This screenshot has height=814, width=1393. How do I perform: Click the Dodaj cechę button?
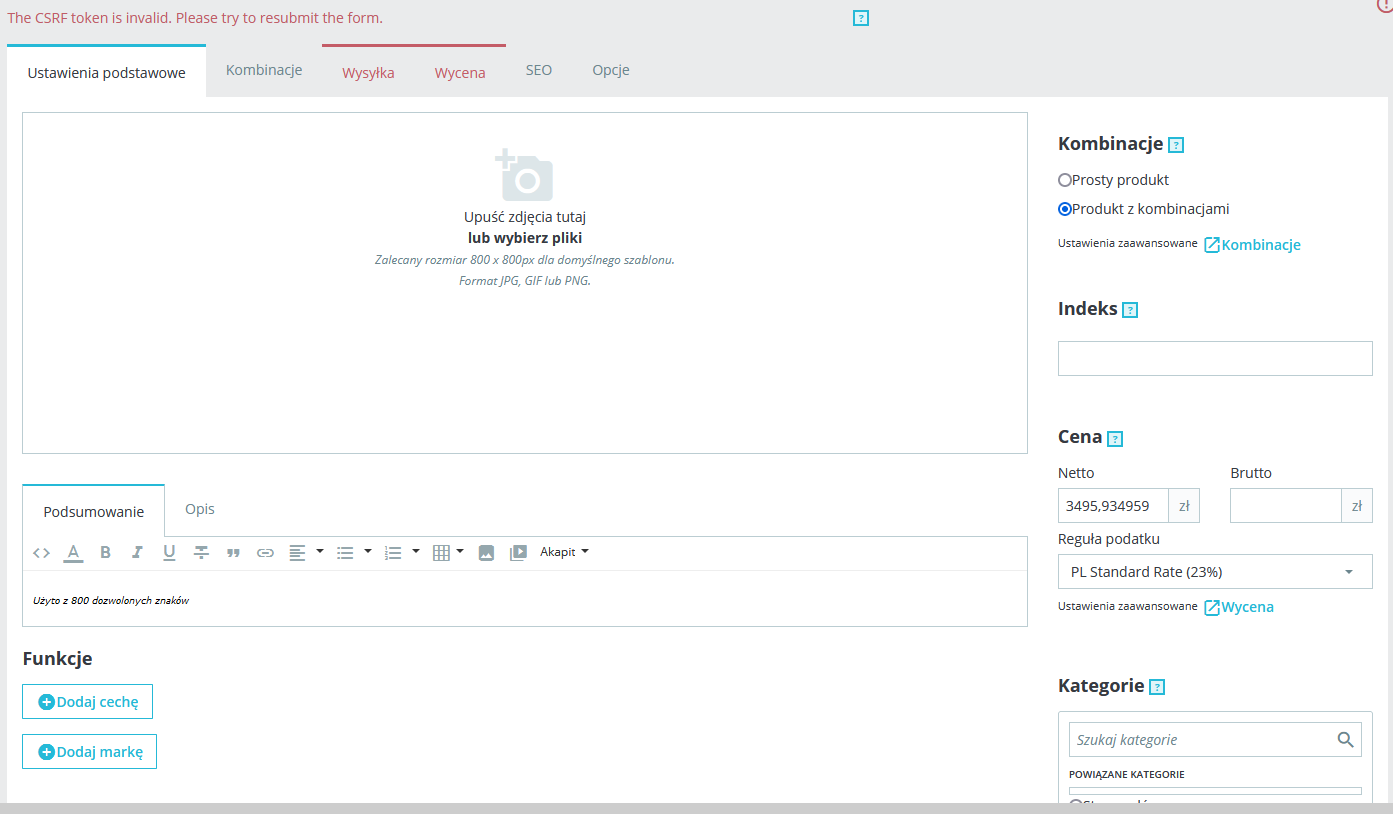pyautogui.click(x=87, y=702)
